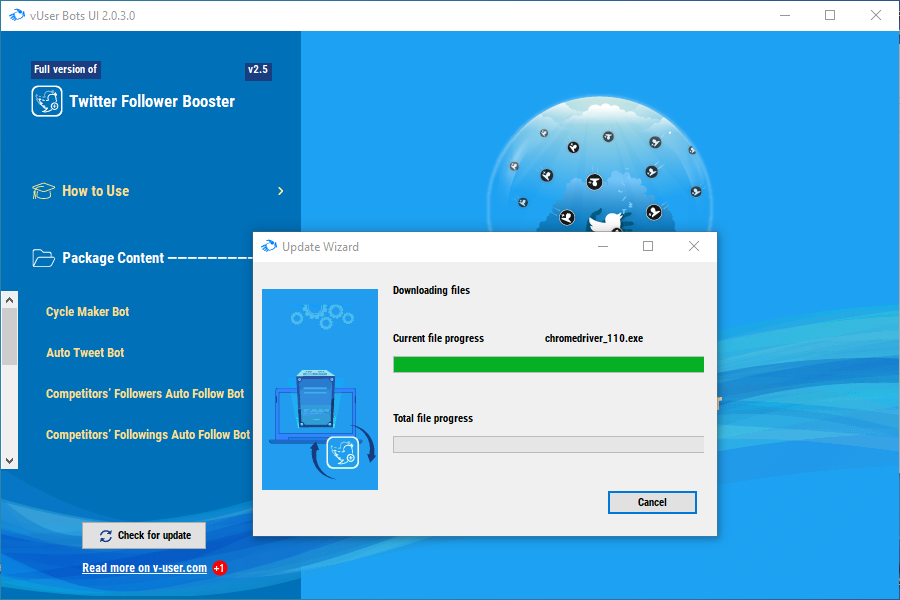This screenshot has height=600, width=900.
Task: Click the Twitter Follower Booster title text
Action: pos(152,102)
